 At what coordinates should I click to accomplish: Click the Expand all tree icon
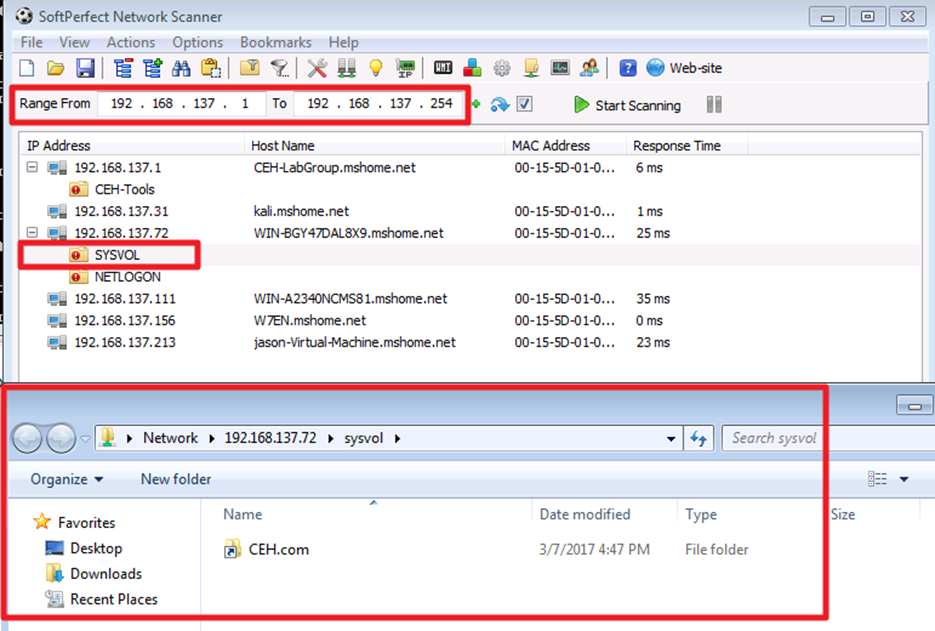(x=153, y=68)
